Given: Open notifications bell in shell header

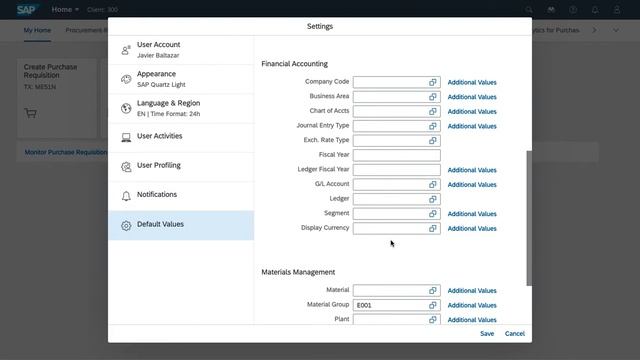Looking at the screenshot, I should pyautogui.click(x=595, y=10).
